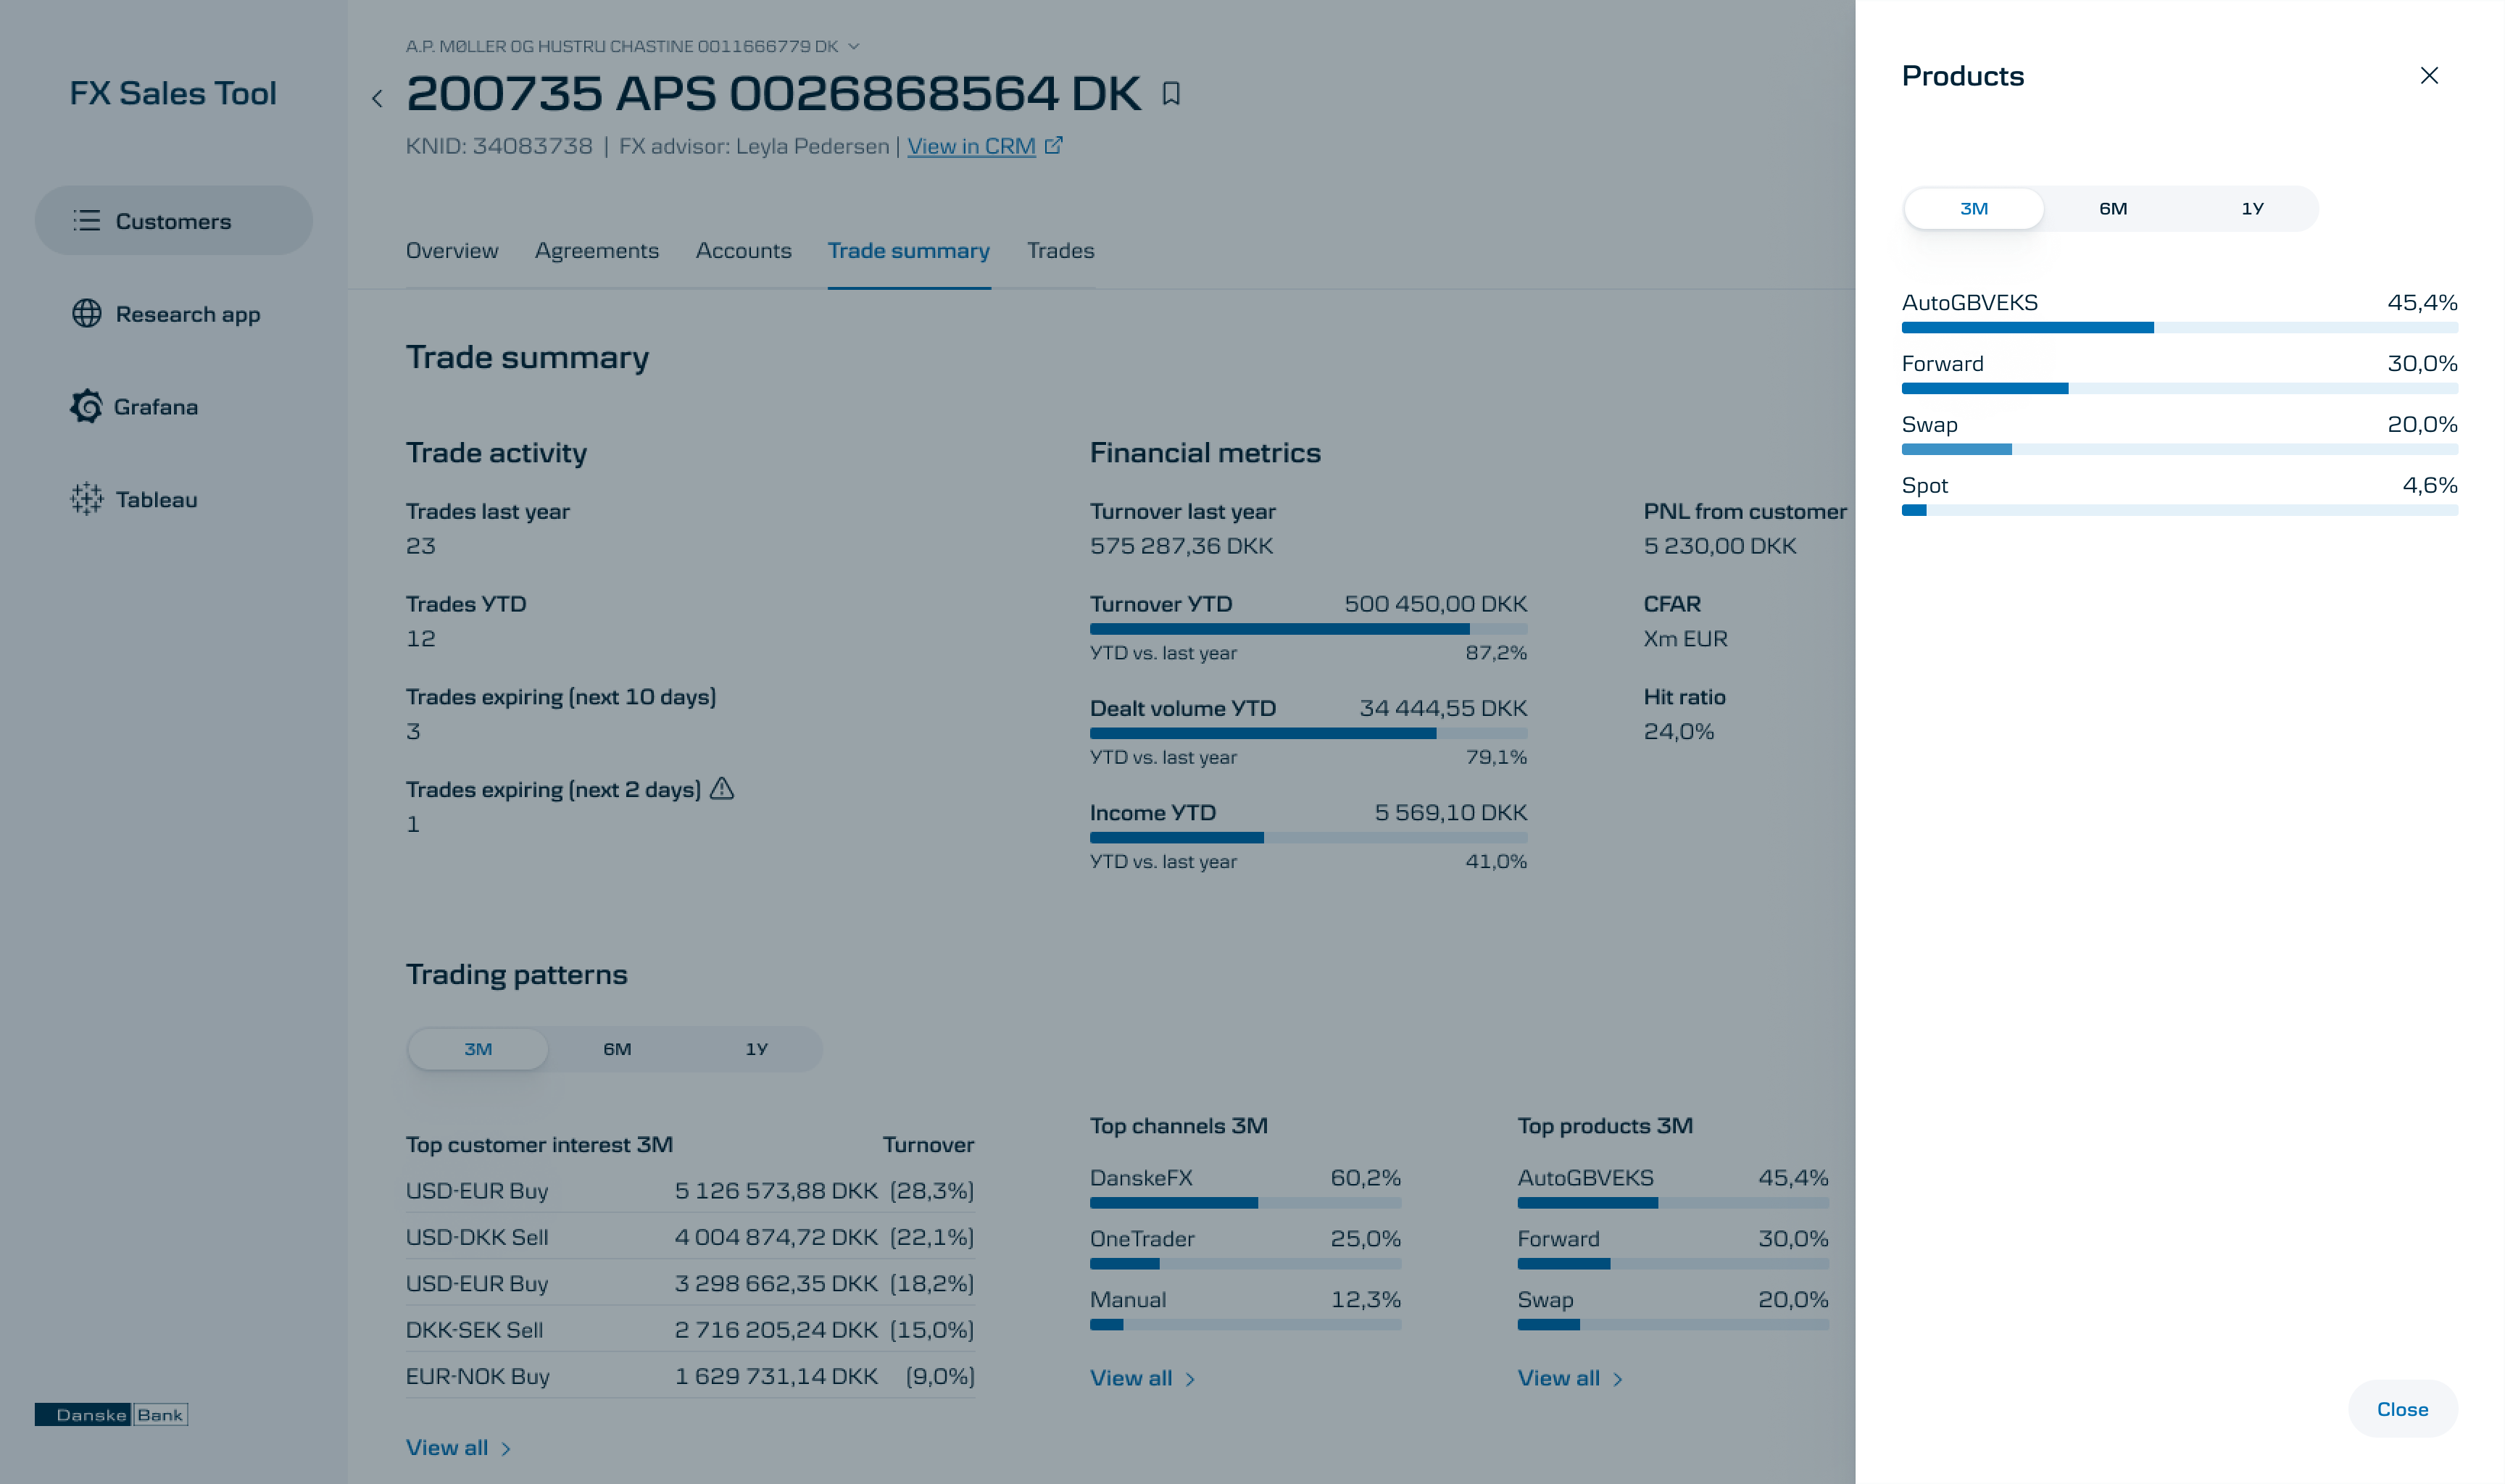Switch to the Agreements tab
The height and width of the screenshot is (1484, 2505).
click(597, 251)
